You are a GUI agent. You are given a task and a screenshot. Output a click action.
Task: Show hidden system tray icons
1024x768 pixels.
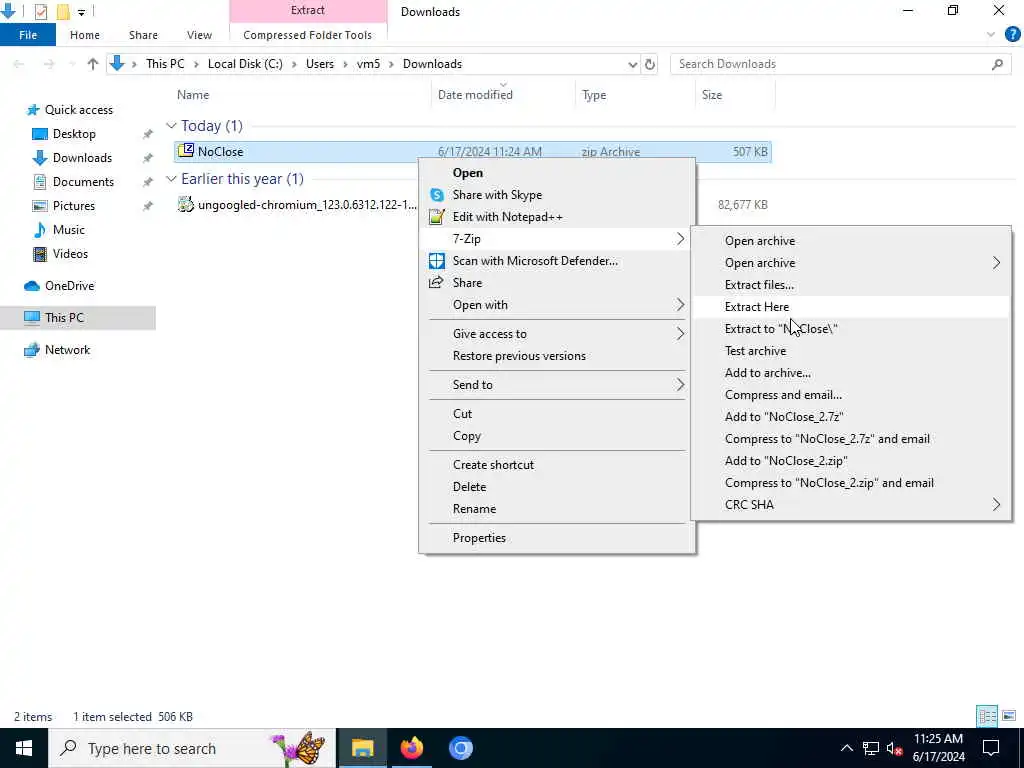point(846,748)
